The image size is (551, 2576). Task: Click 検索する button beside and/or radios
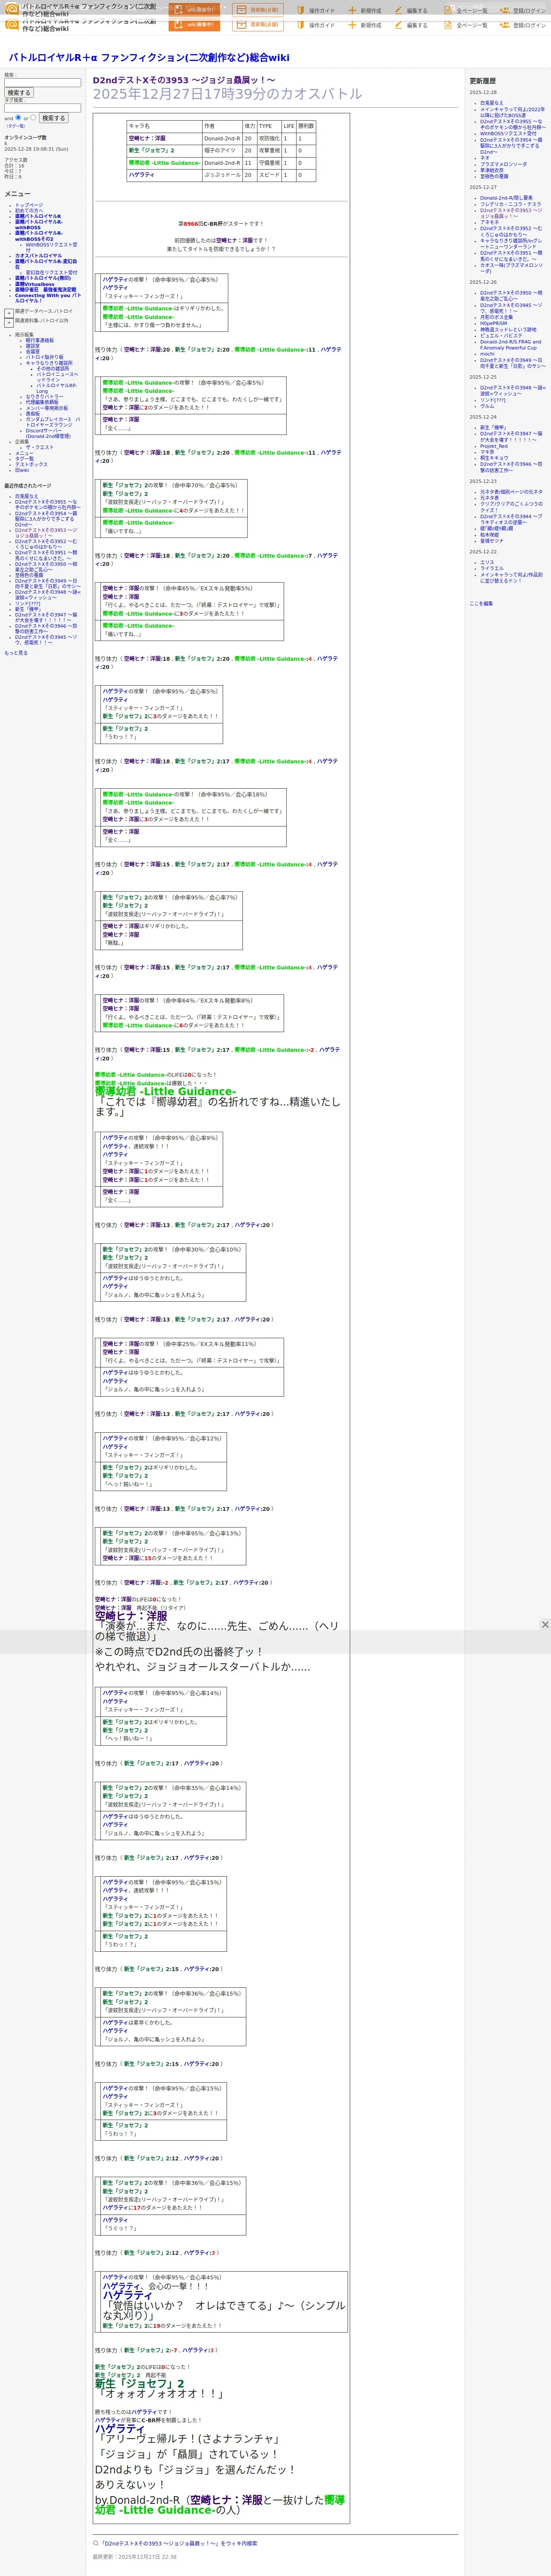53,118
